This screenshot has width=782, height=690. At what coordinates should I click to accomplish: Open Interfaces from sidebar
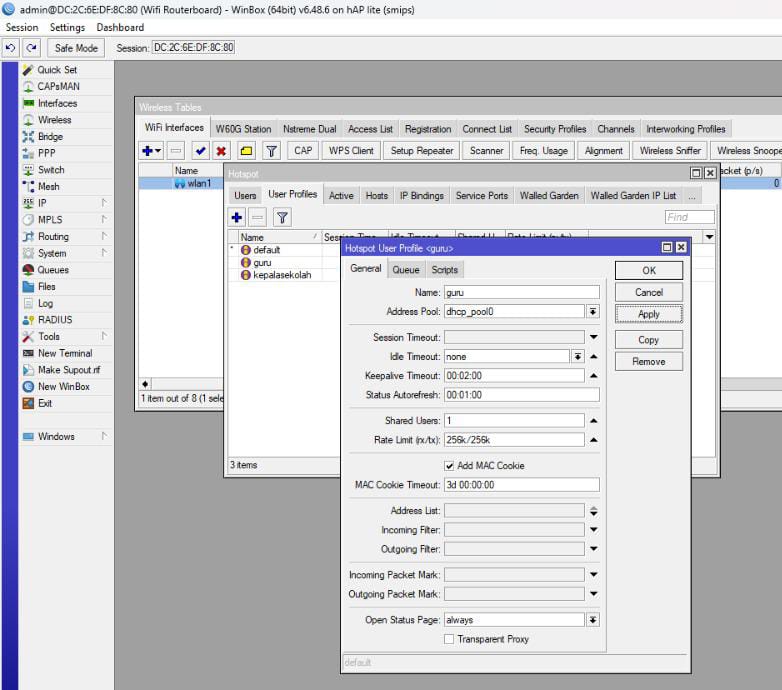(x=57, y=103)
